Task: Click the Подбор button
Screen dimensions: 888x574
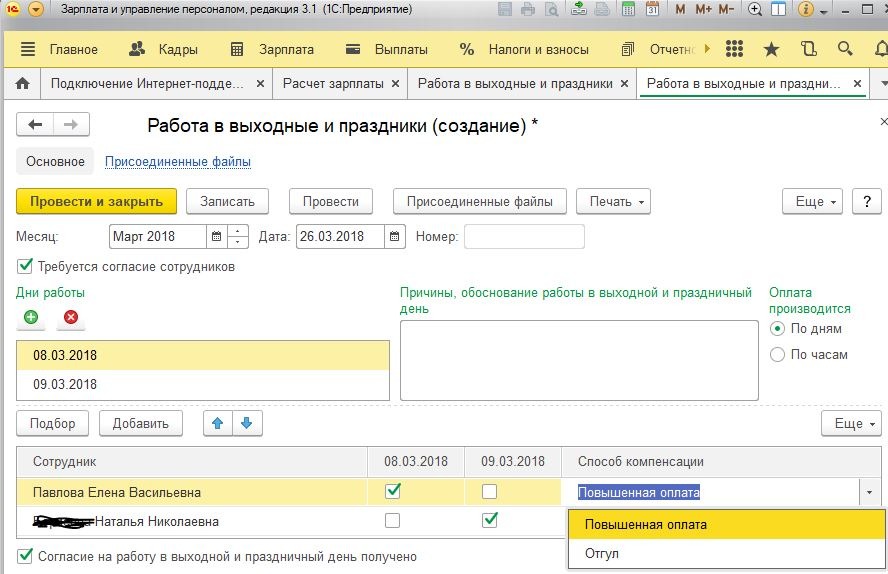Action: (x=53, y=423)
